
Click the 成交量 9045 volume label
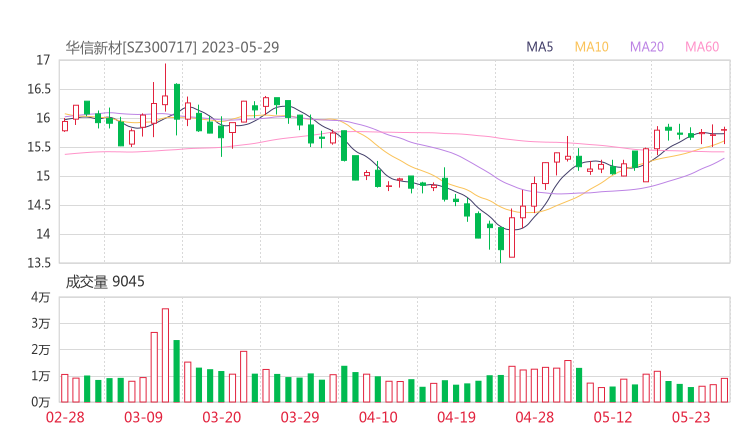click(105, 282)
